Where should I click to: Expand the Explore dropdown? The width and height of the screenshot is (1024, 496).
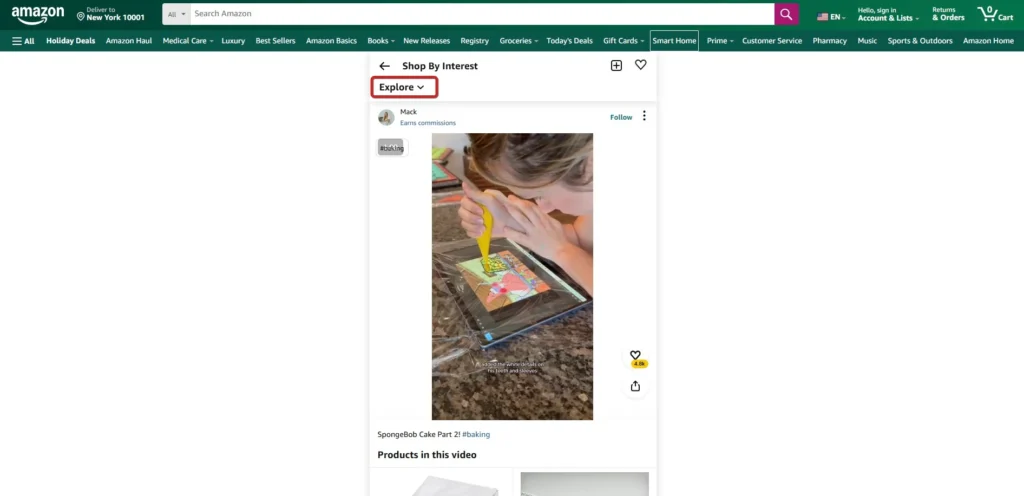pos(402,87)
